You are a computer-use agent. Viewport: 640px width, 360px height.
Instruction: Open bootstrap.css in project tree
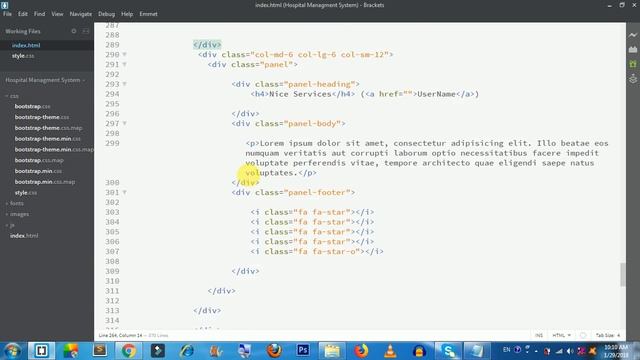click(32, 106)
